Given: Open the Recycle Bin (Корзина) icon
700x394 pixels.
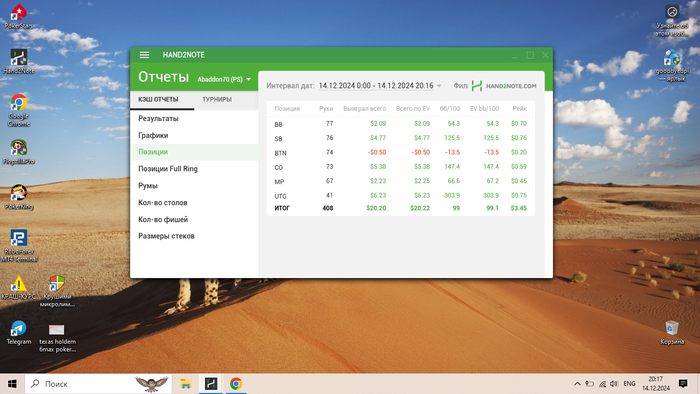Looking at the screenshot, I should click(672, 332).
